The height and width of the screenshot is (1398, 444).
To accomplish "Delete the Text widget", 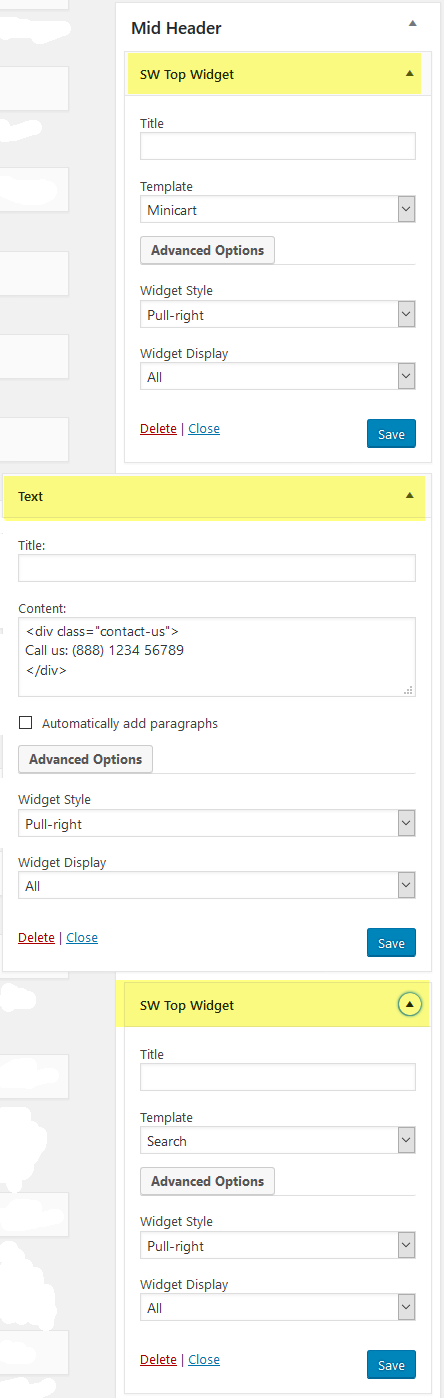I will (x=36, y=938).
